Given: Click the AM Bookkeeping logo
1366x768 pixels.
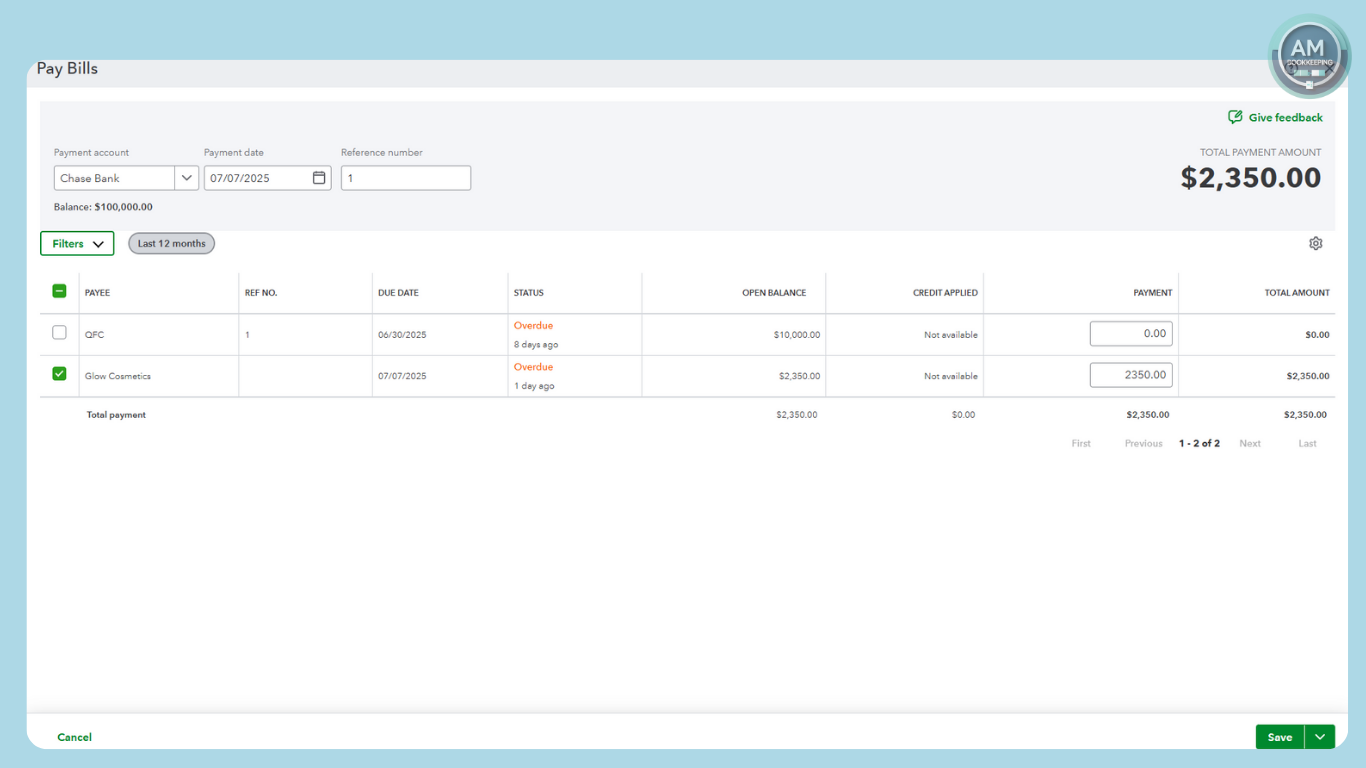Looking at the screenshot, I should [x=1308, y=56].
